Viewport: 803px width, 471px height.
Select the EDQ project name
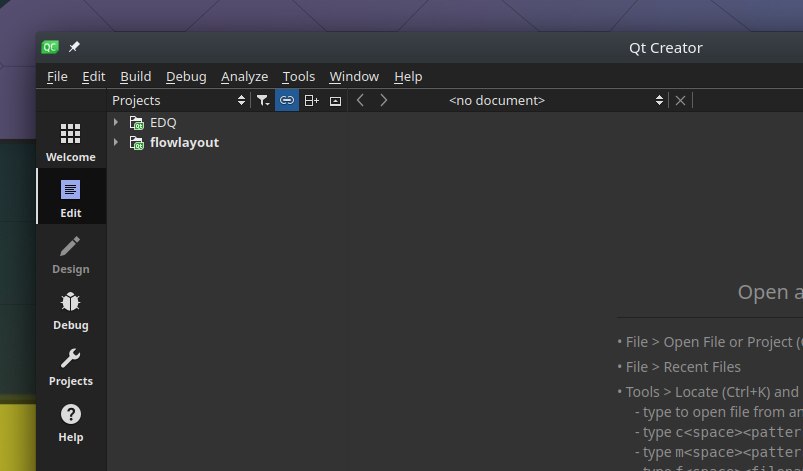click(163, 122)
